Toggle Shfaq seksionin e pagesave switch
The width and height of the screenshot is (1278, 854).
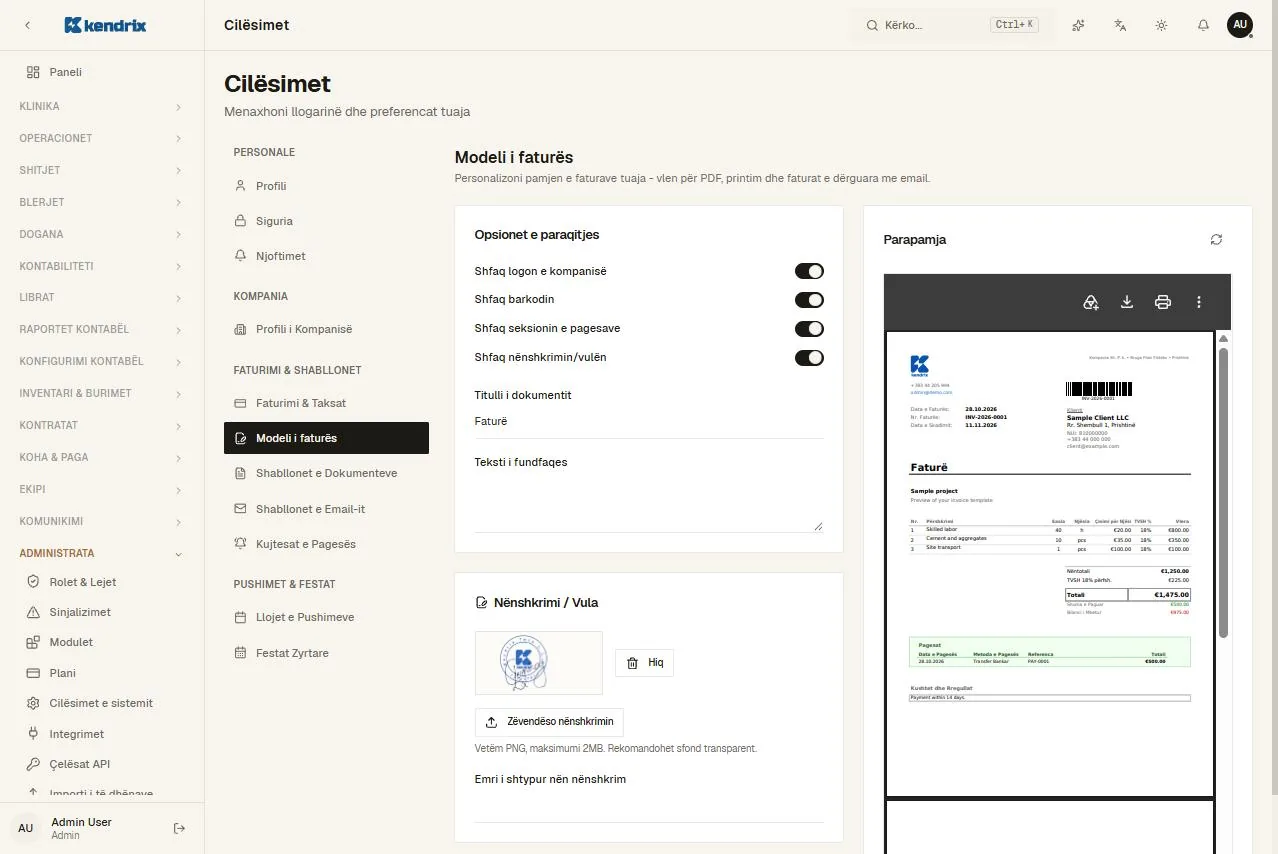(809, 328)
